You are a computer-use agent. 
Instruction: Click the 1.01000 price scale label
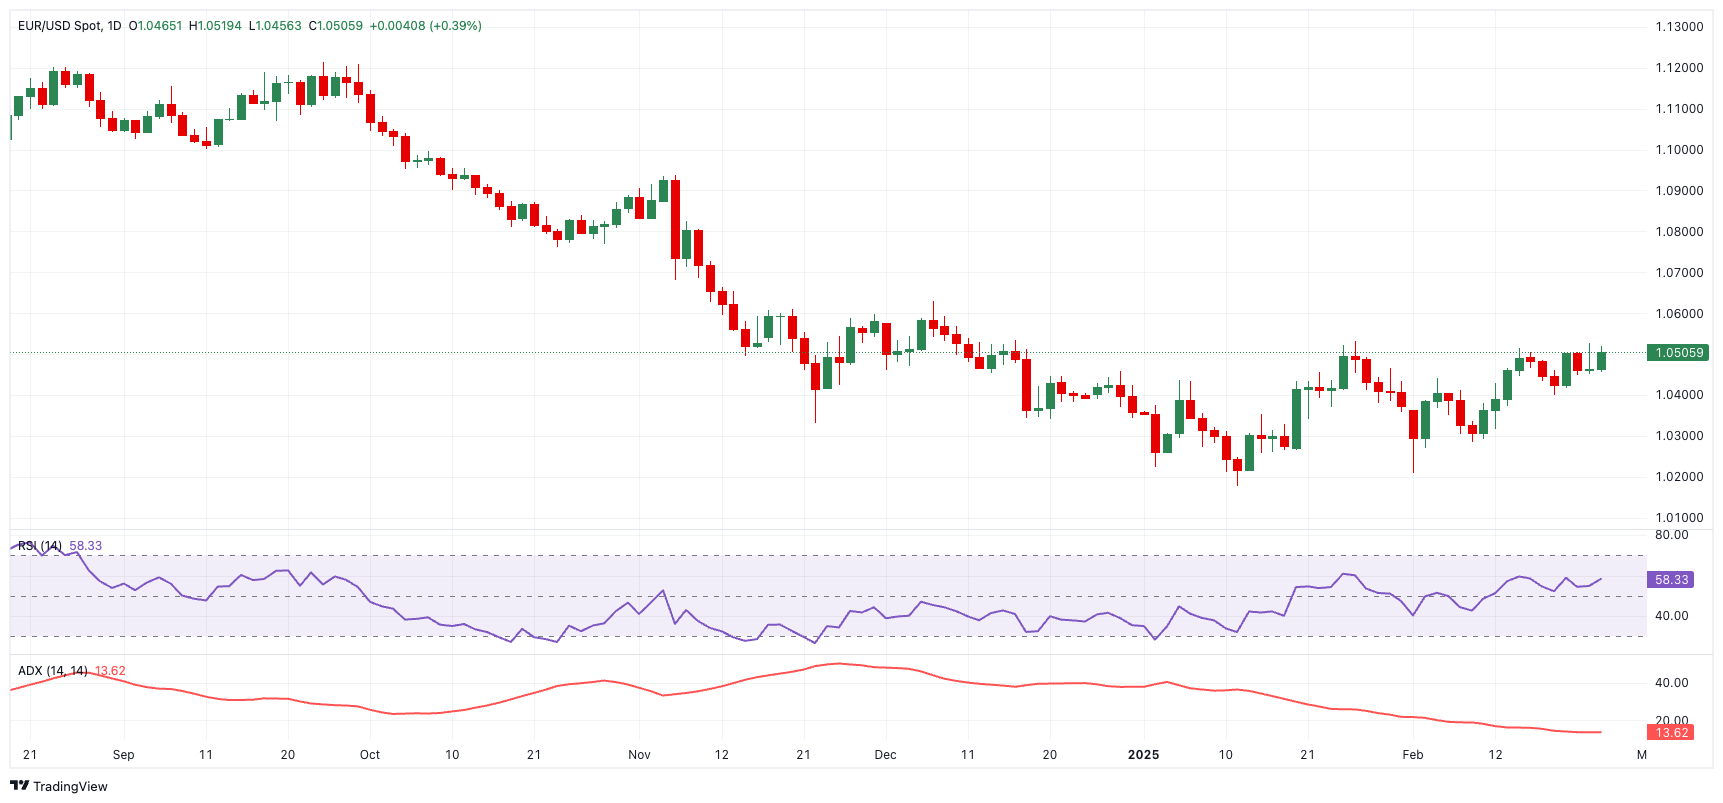1679,518
